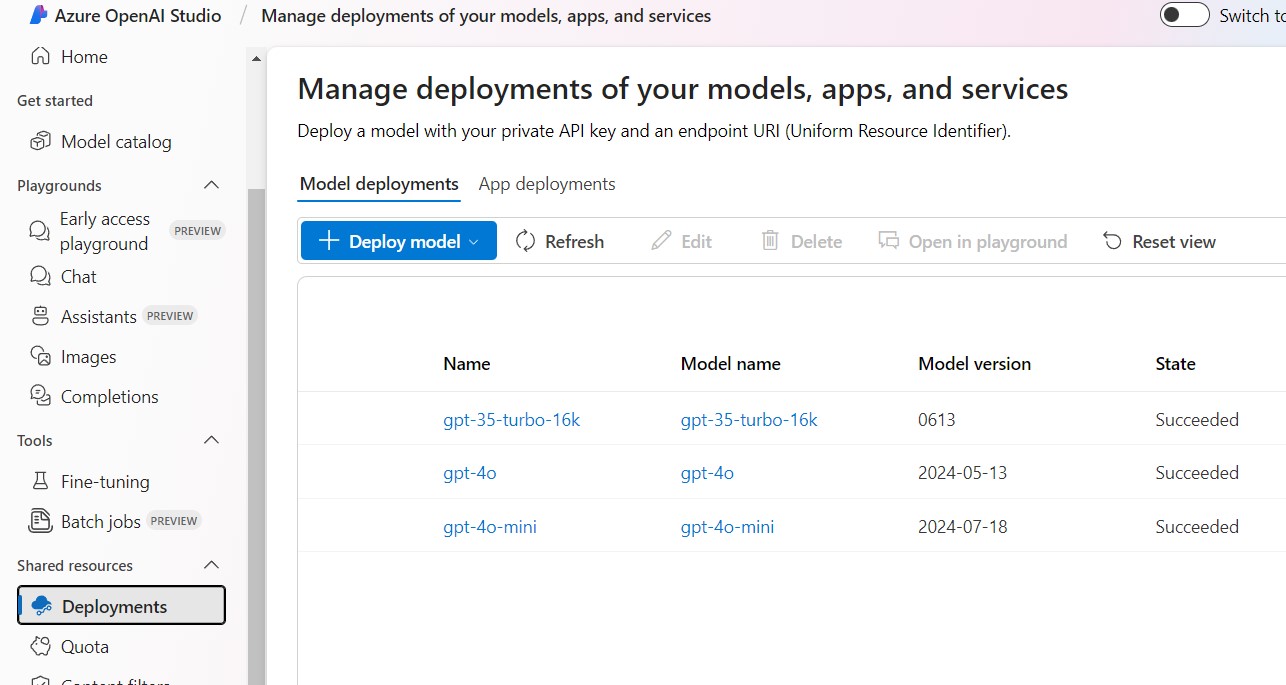This screenshot has width=1286, height=685.
Task: Collapse the Playgrounds section chevron
Action: pyautogui.click(x=211, y=185)
